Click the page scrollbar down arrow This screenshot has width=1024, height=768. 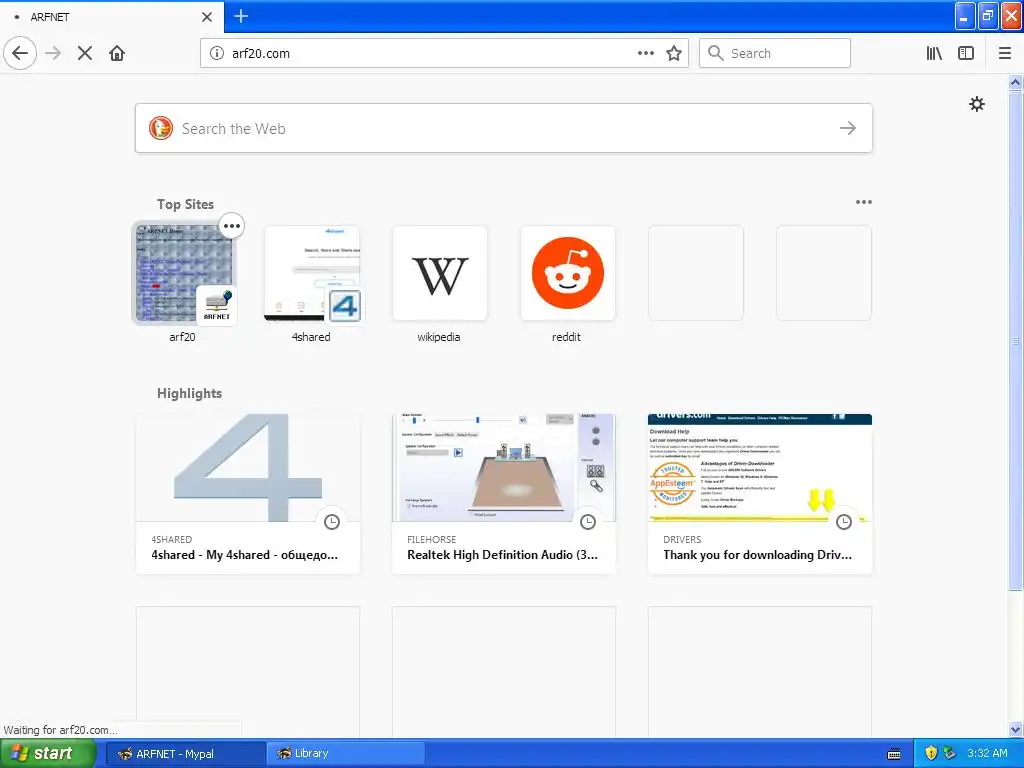[x=1015, y=730]
